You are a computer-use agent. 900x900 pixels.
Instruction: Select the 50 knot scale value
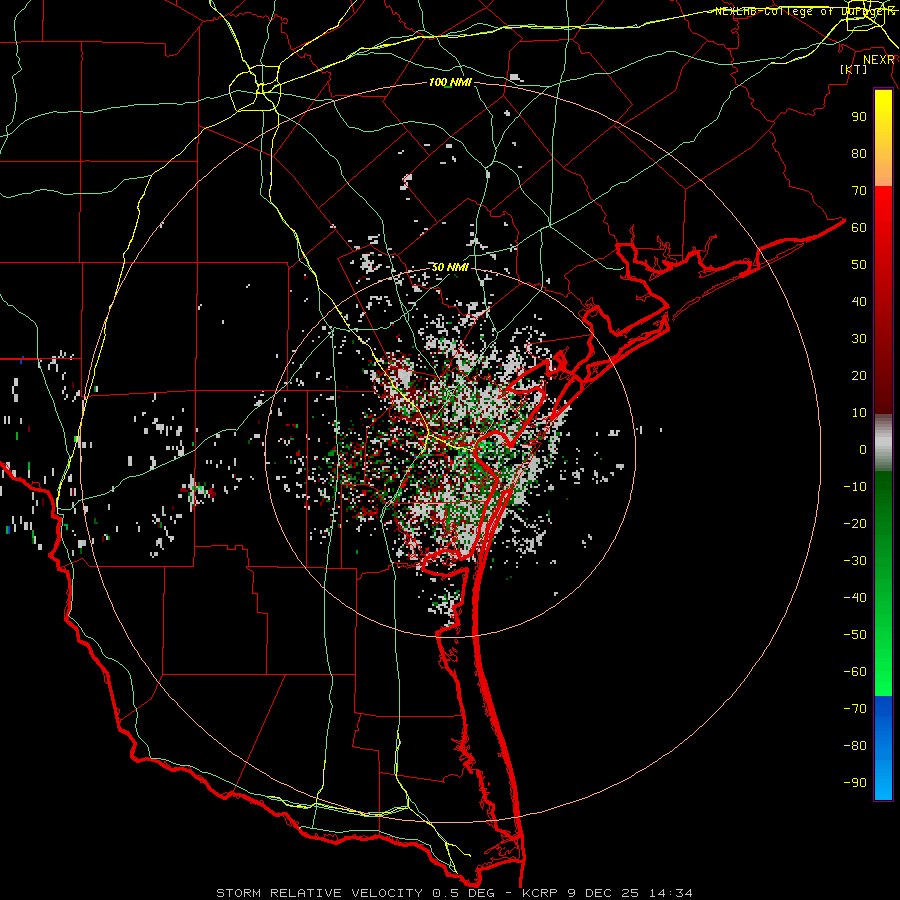tap(859, 265)
